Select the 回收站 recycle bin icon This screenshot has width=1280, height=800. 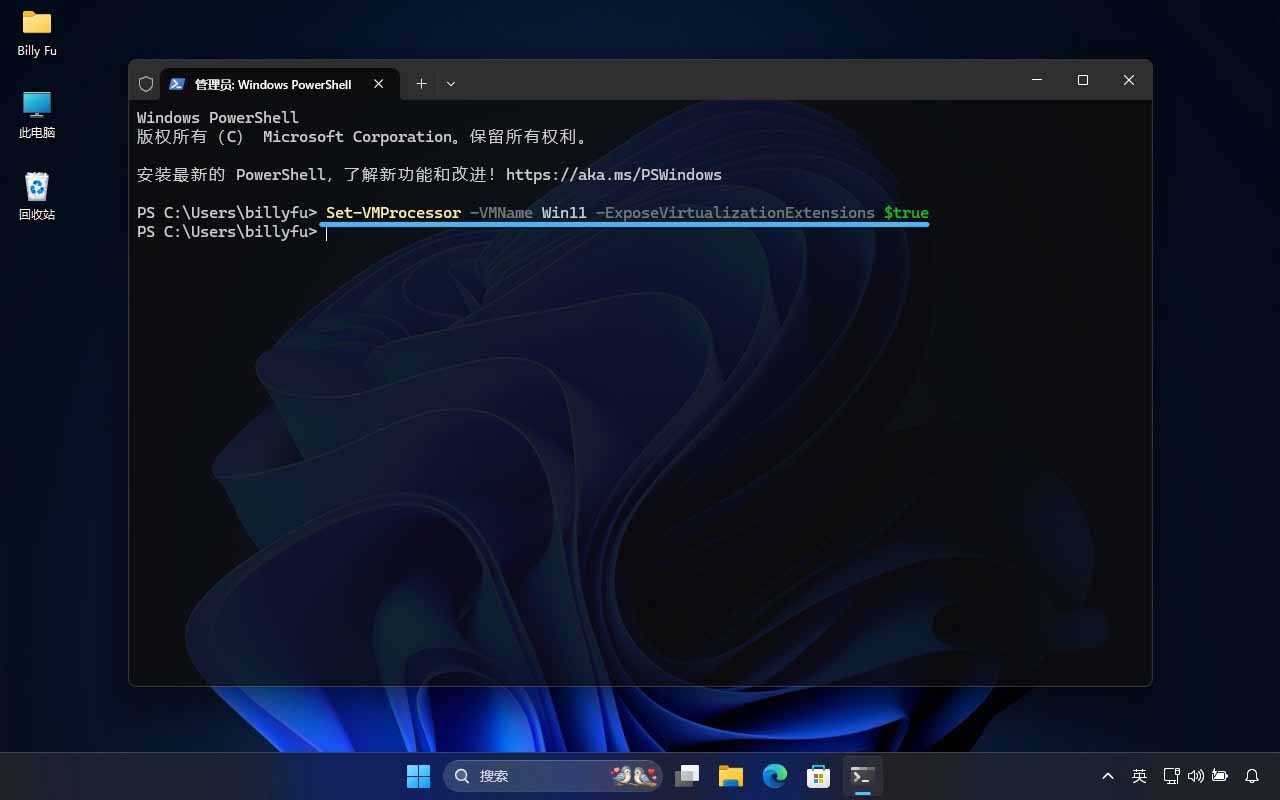(37, 197)
